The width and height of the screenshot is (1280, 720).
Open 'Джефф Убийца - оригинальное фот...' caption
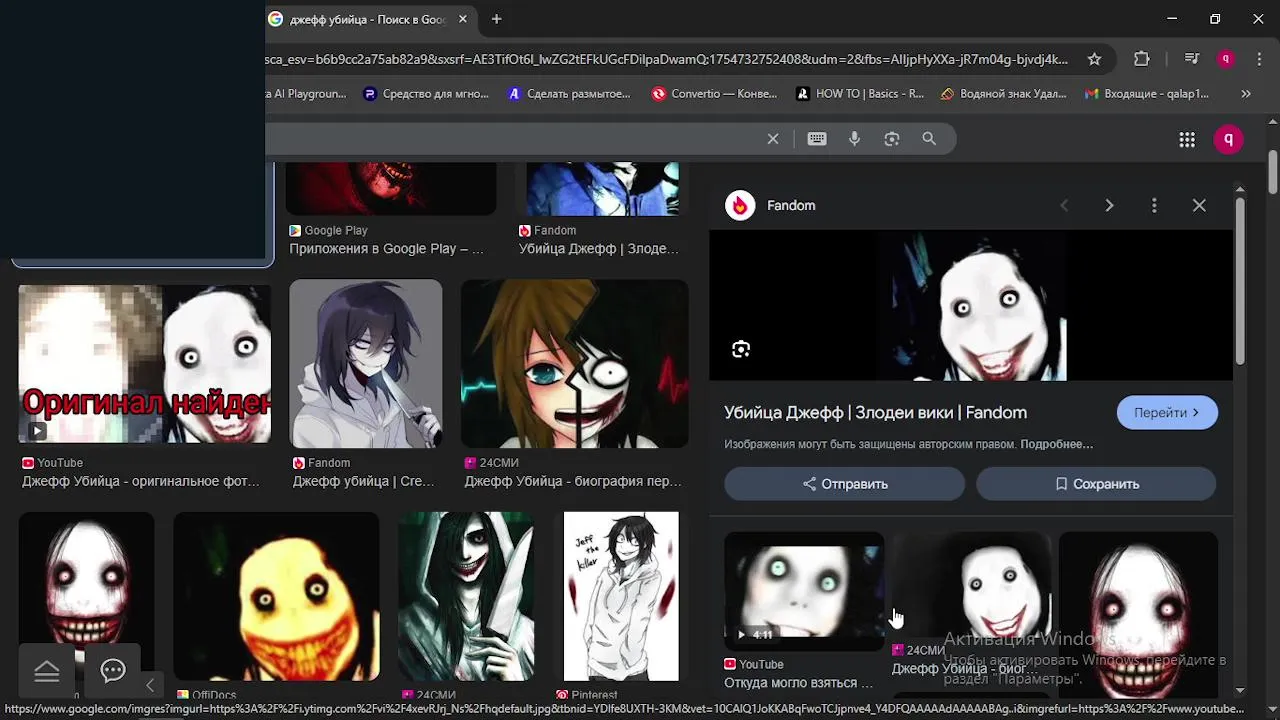coord(141,481)
